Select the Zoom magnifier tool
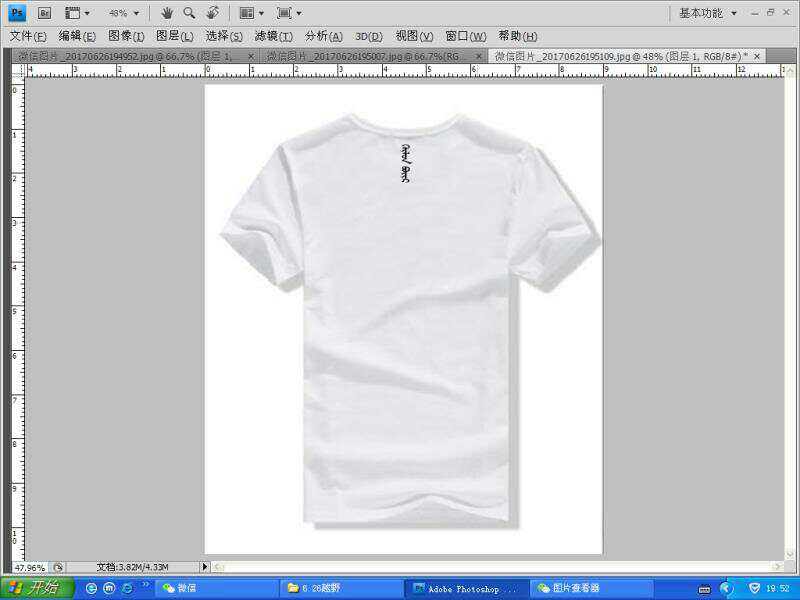This screenshot has height=600, width=800. pyautogui.click(x=189, y=13)
